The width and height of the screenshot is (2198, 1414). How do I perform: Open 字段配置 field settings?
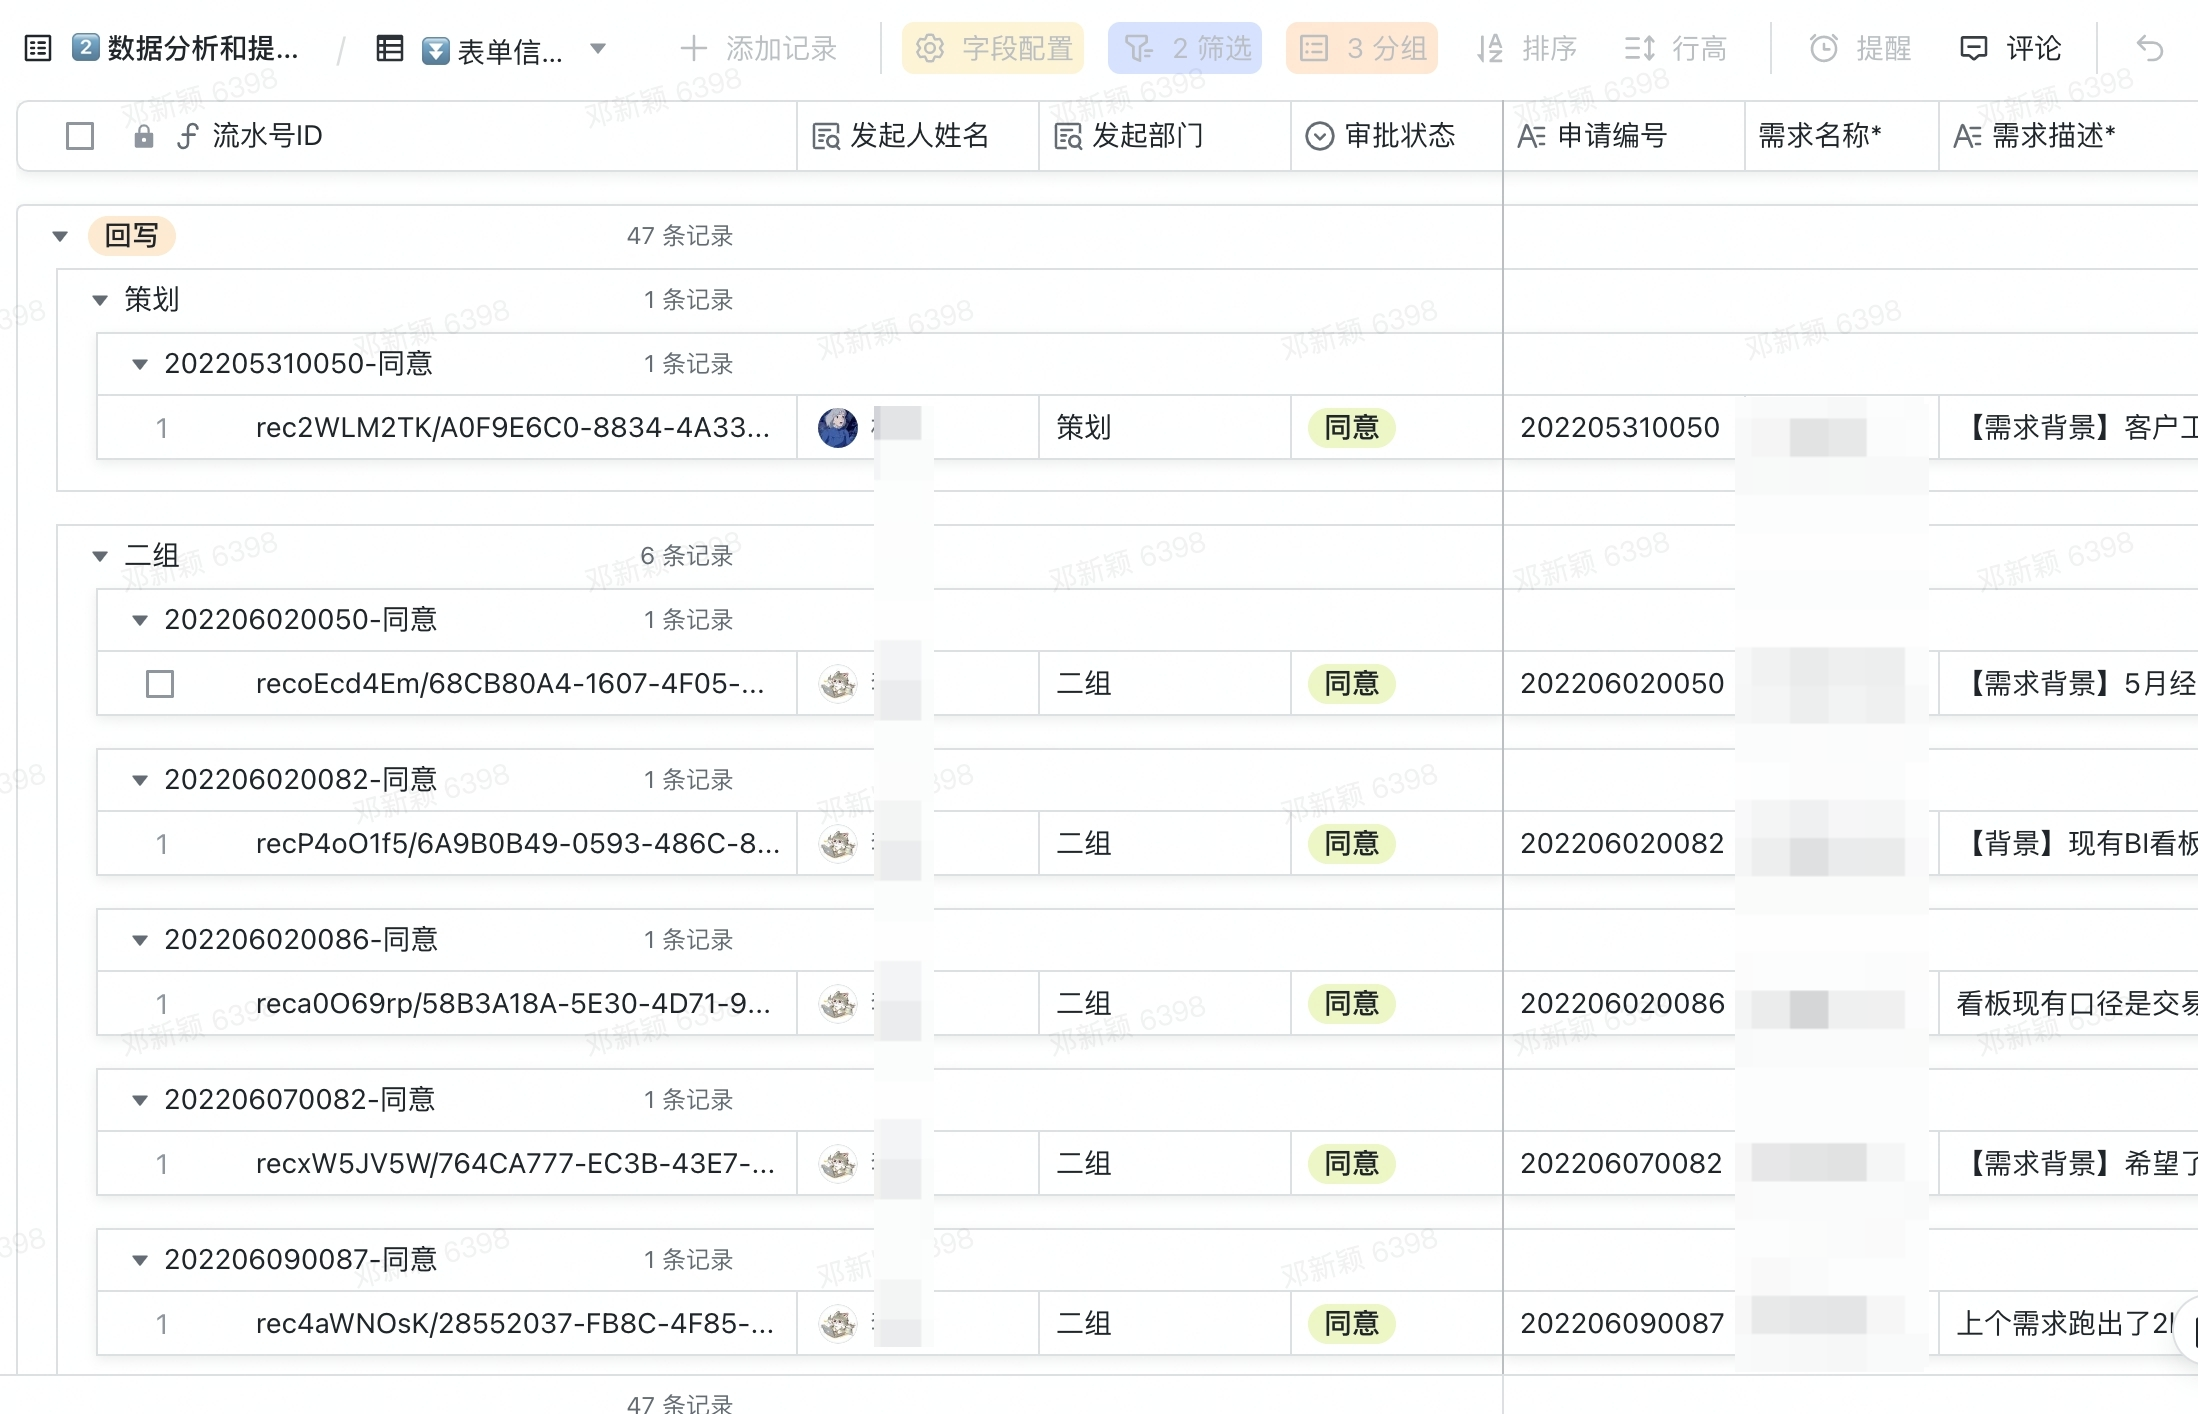[993, 48]
